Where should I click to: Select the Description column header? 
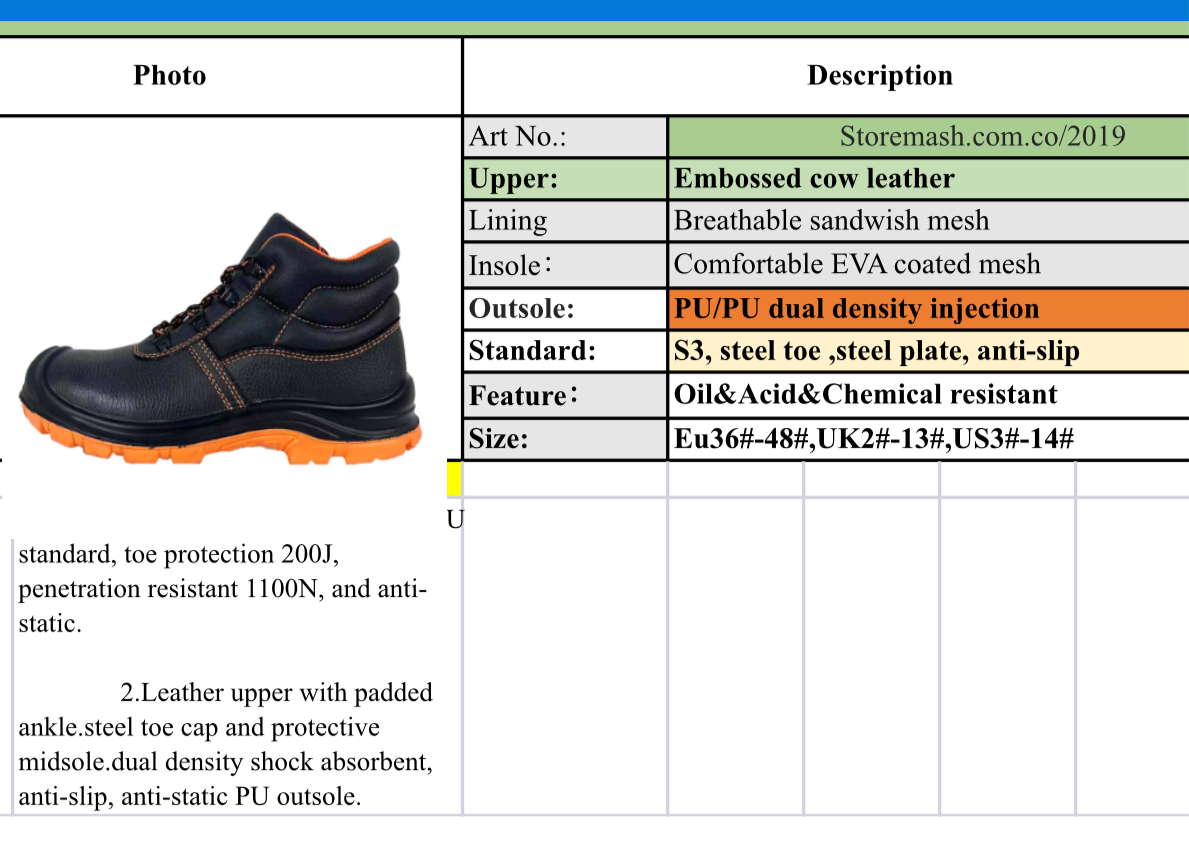pos(878,75)
